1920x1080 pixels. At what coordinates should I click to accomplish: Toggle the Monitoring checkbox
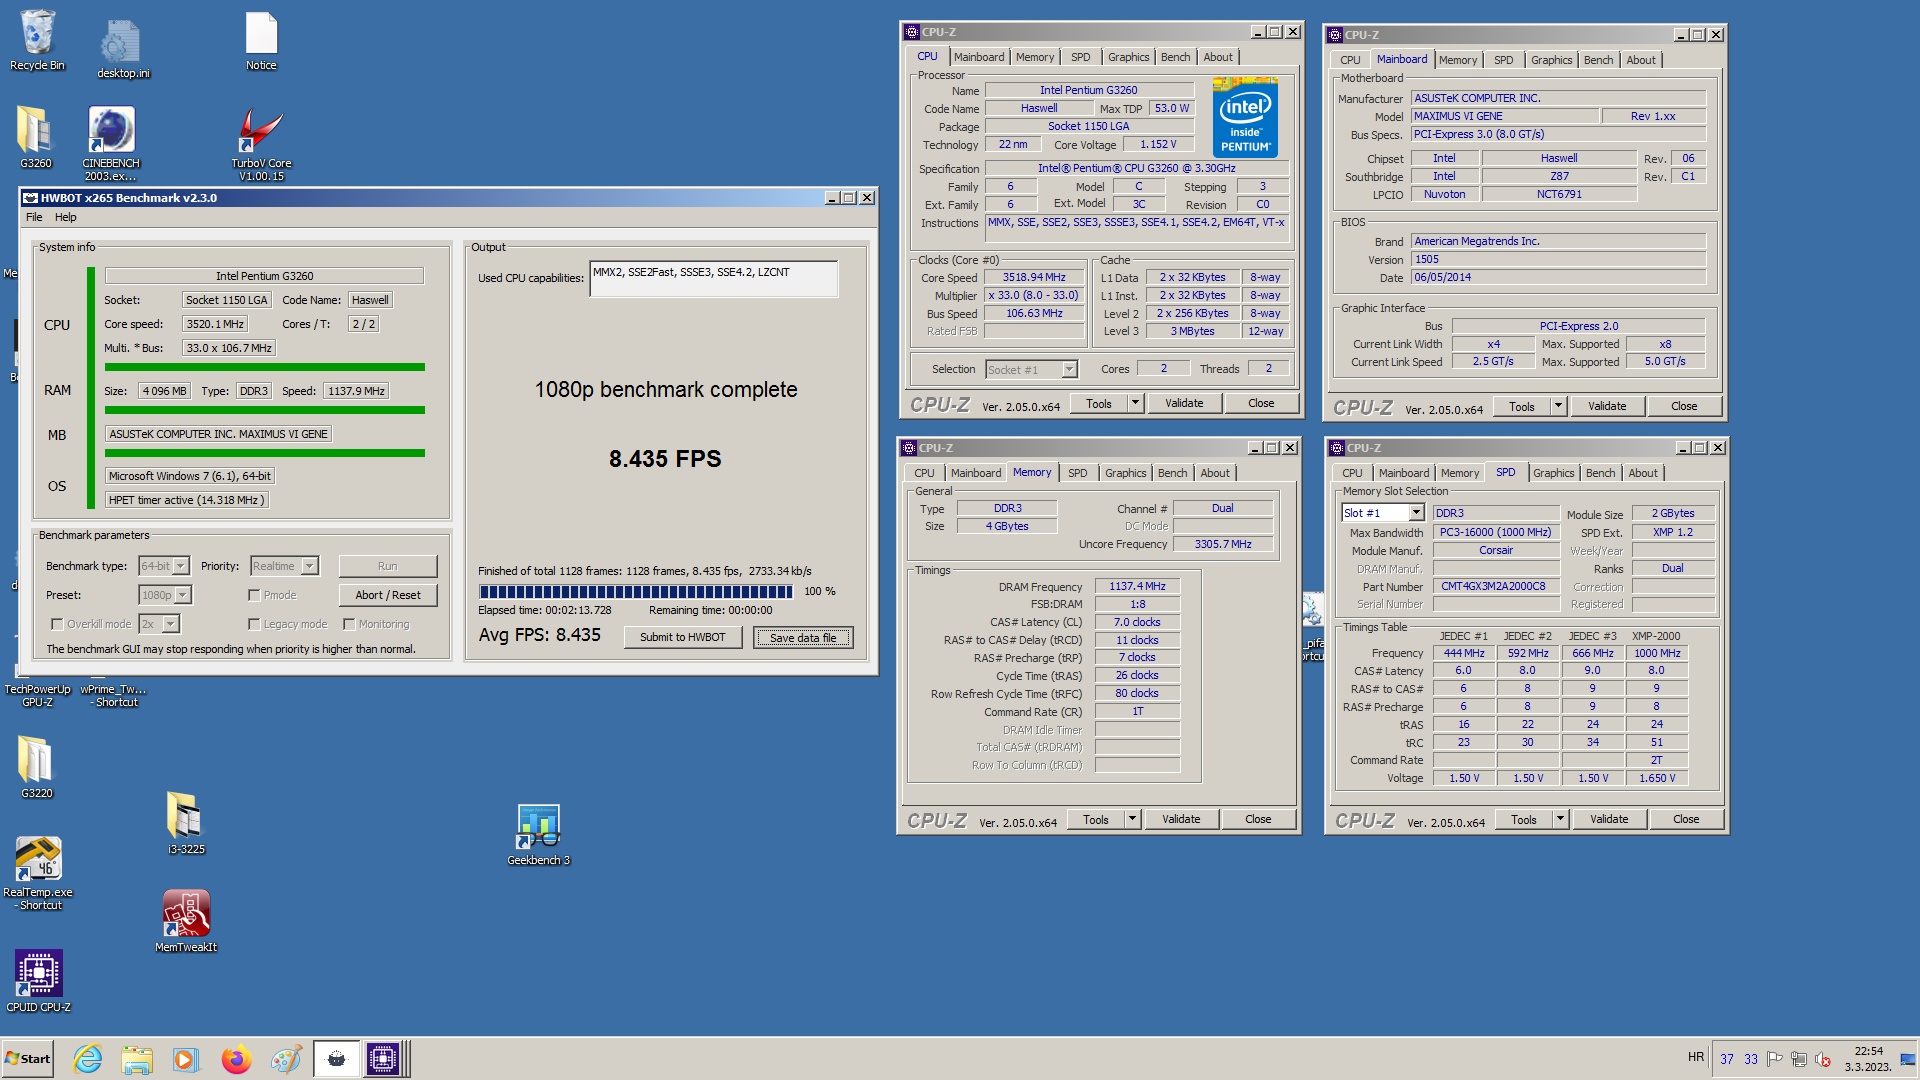349,624
